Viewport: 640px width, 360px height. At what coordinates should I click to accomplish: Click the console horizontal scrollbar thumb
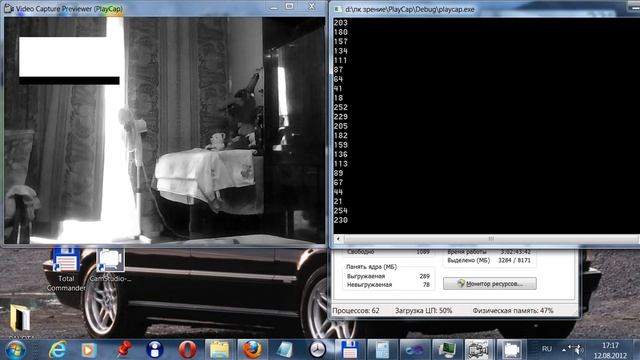tap(491, 238)
